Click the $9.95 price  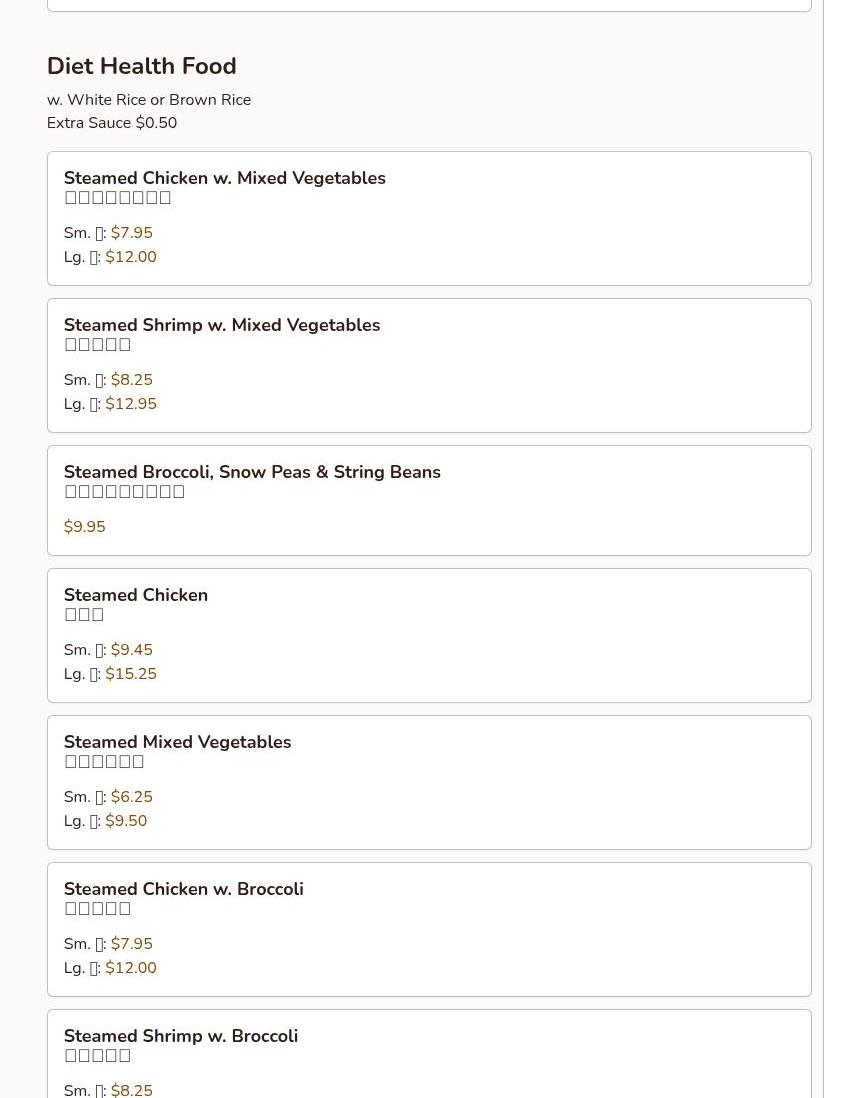pos(84,527)
